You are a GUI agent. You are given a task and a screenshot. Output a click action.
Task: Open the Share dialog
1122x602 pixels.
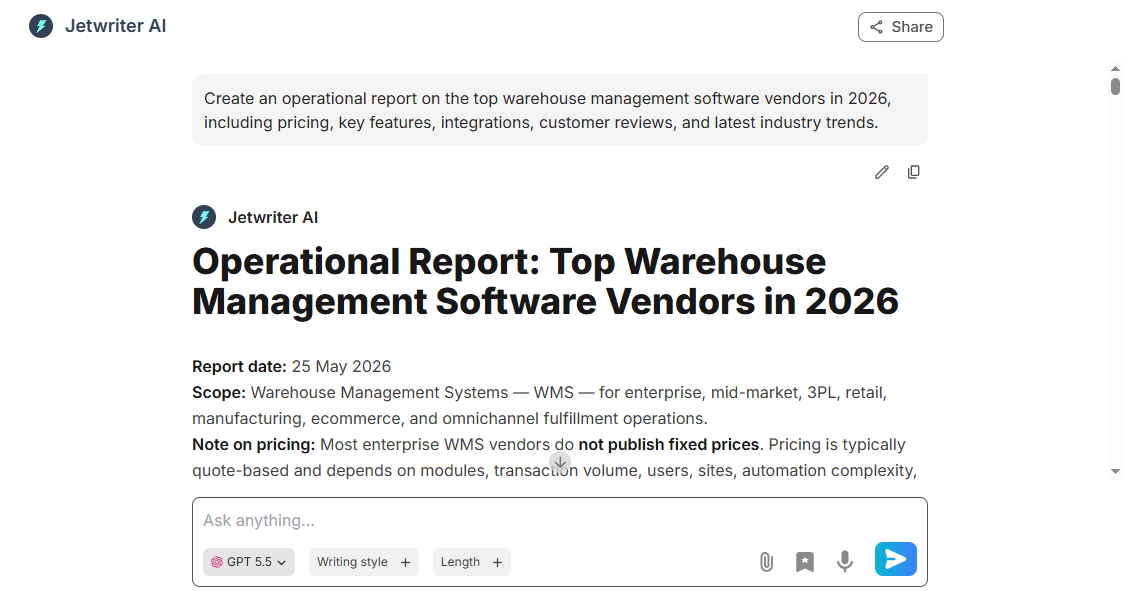(x=900, y=27)
